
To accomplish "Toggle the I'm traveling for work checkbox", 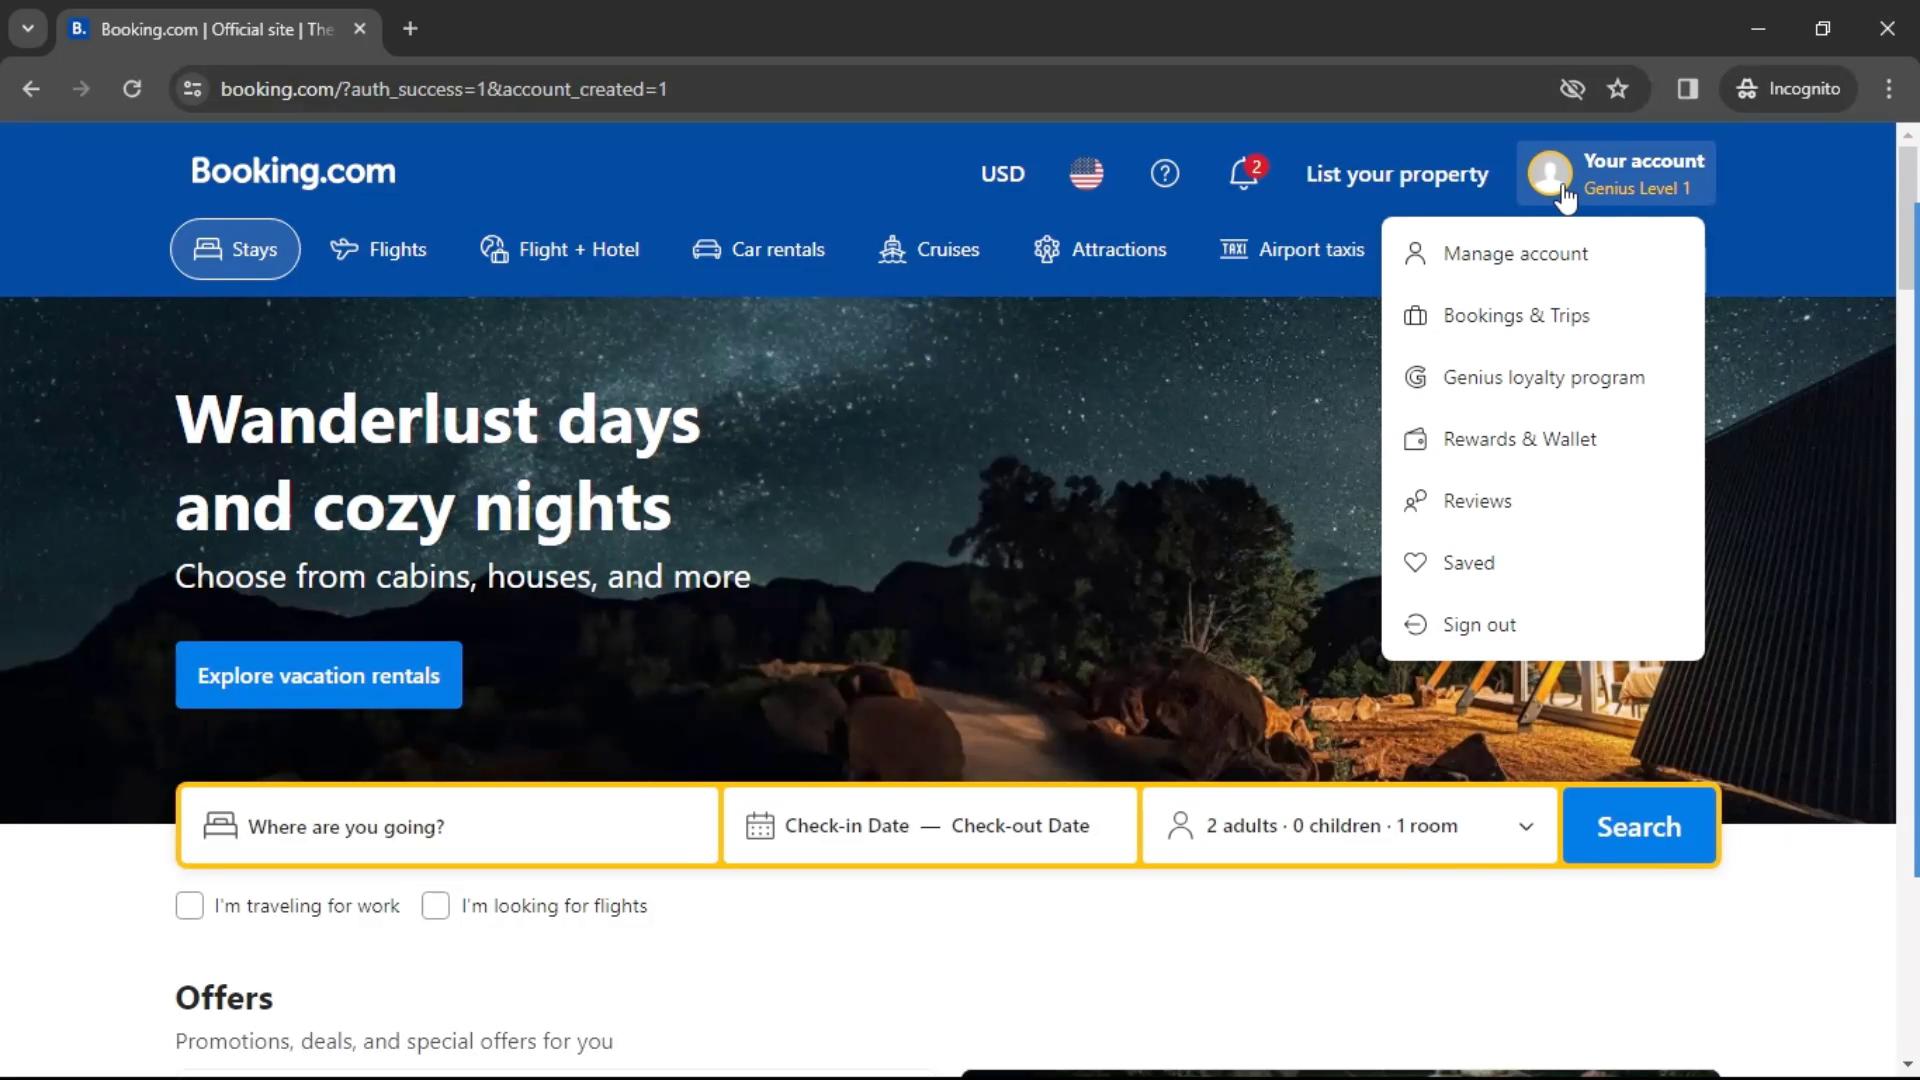I will point(189,906).
